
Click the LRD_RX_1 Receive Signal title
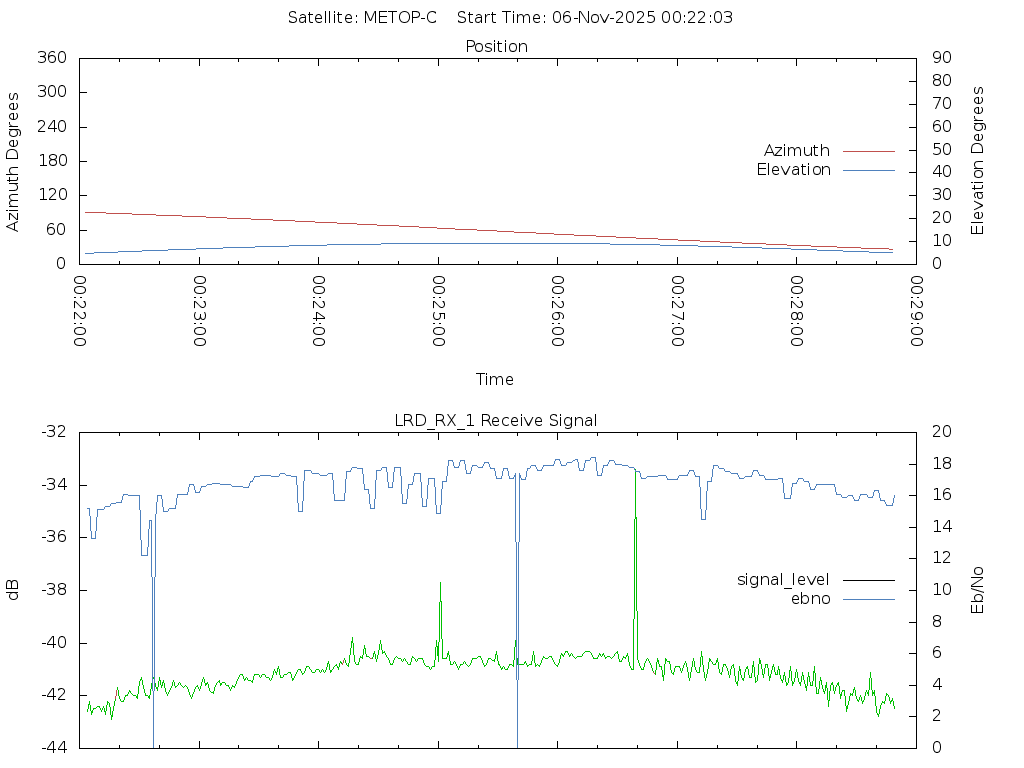click(x=496, y=421)
